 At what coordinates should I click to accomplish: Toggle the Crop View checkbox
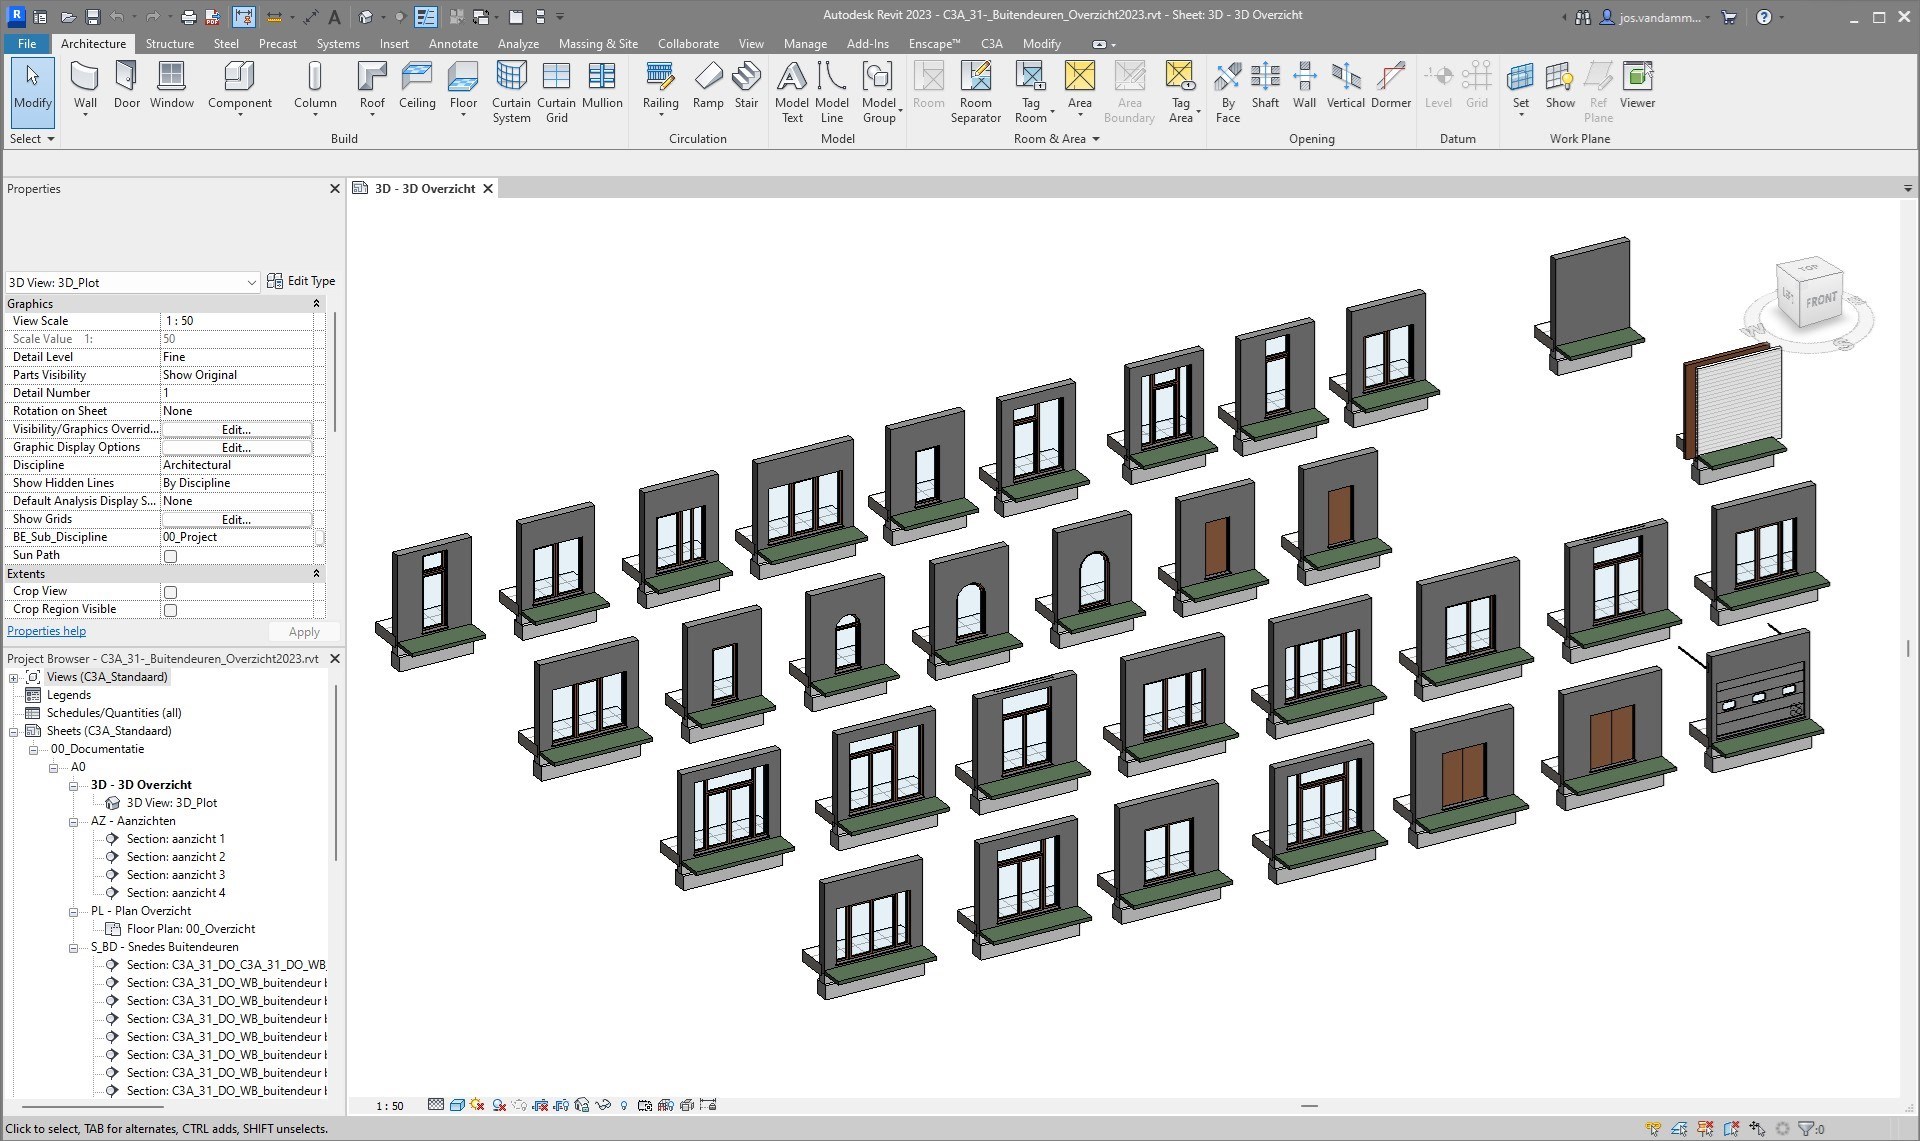point(170,592)
